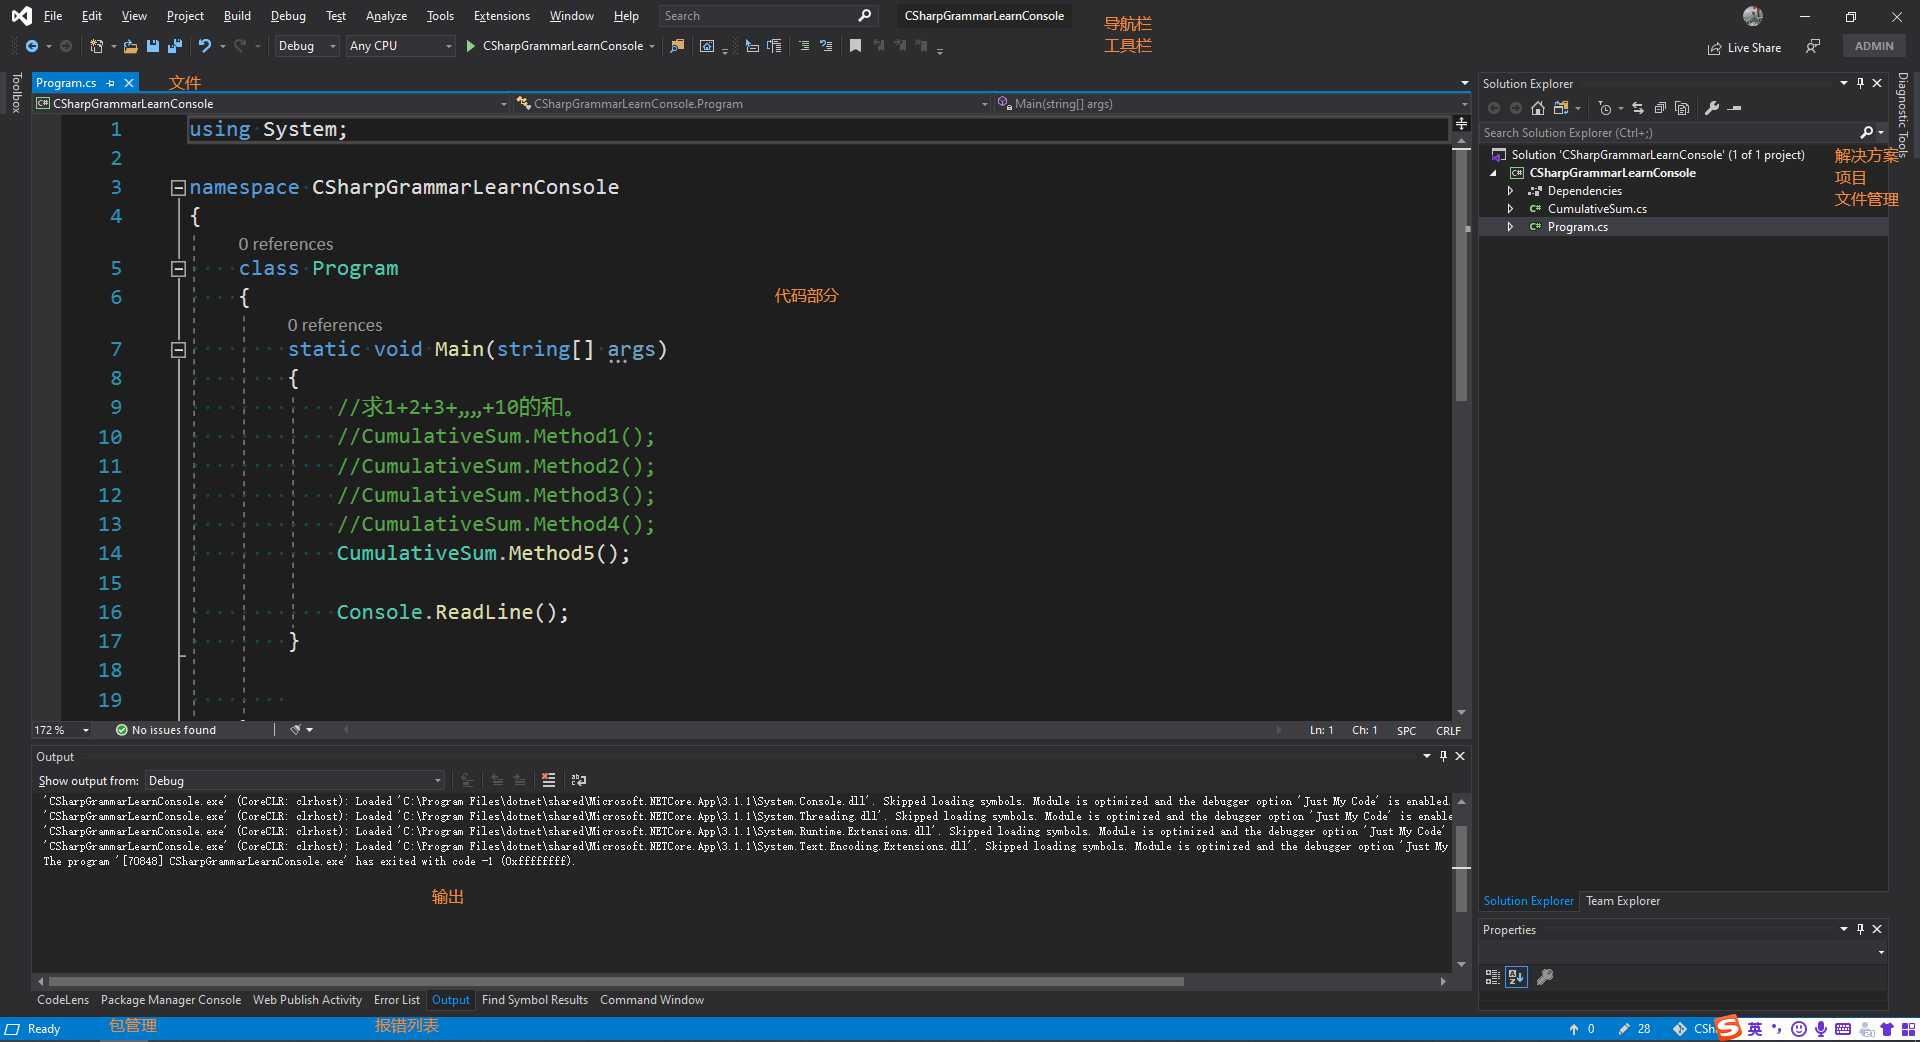Open Properties via the wrench icon
The image size is (1920, 1042).
tap(1712, 108)
